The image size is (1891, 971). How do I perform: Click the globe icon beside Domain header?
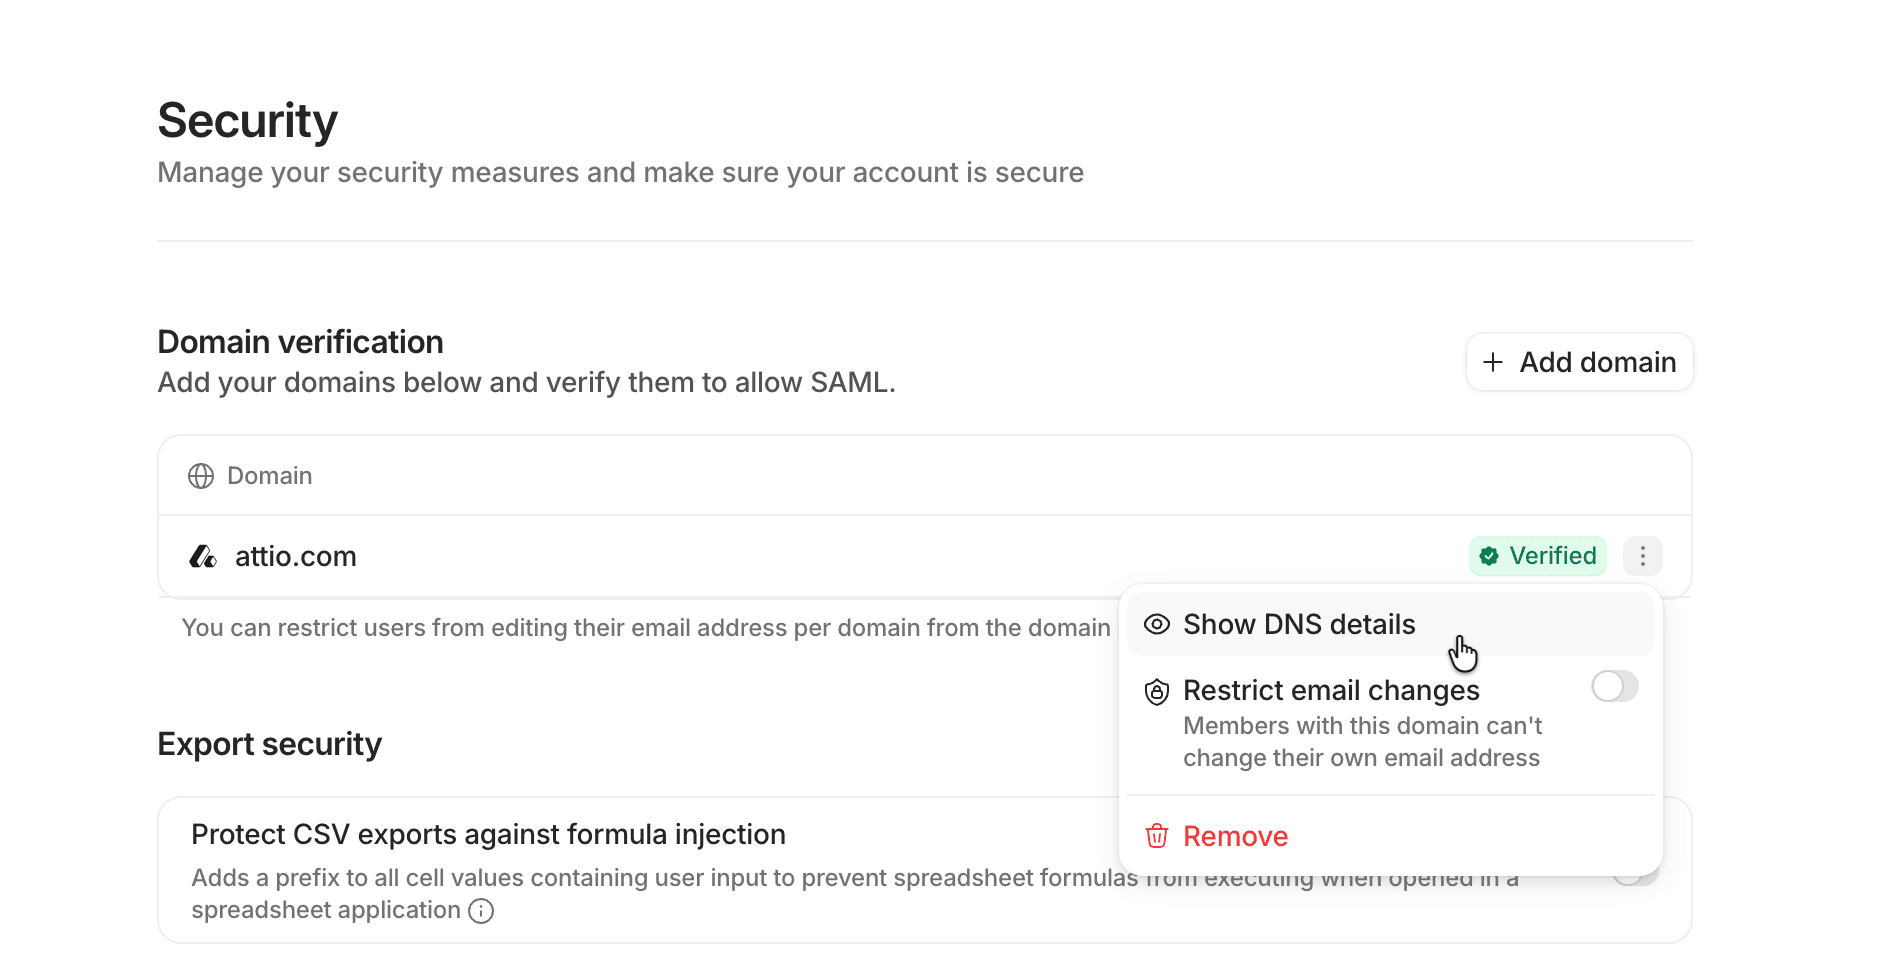(x=201, y=476)
